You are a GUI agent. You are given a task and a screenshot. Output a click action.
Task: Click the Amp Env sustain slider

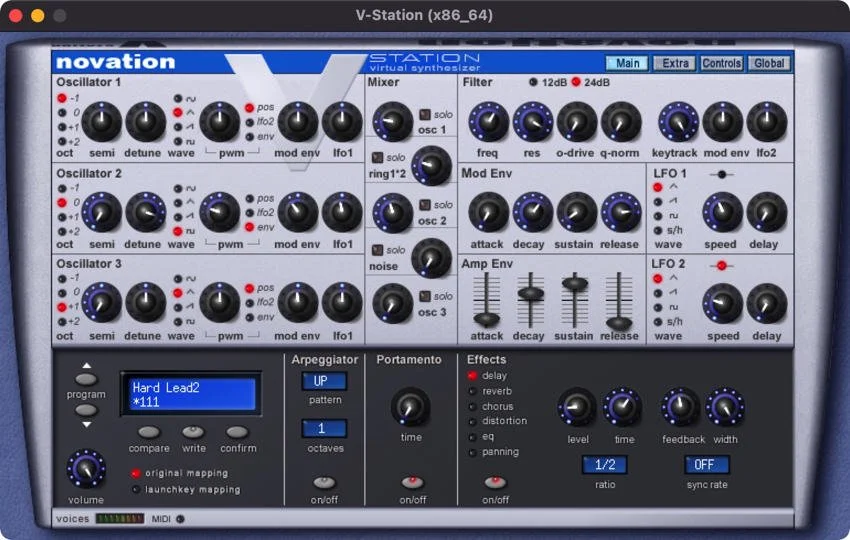click(x=575, y=282)
